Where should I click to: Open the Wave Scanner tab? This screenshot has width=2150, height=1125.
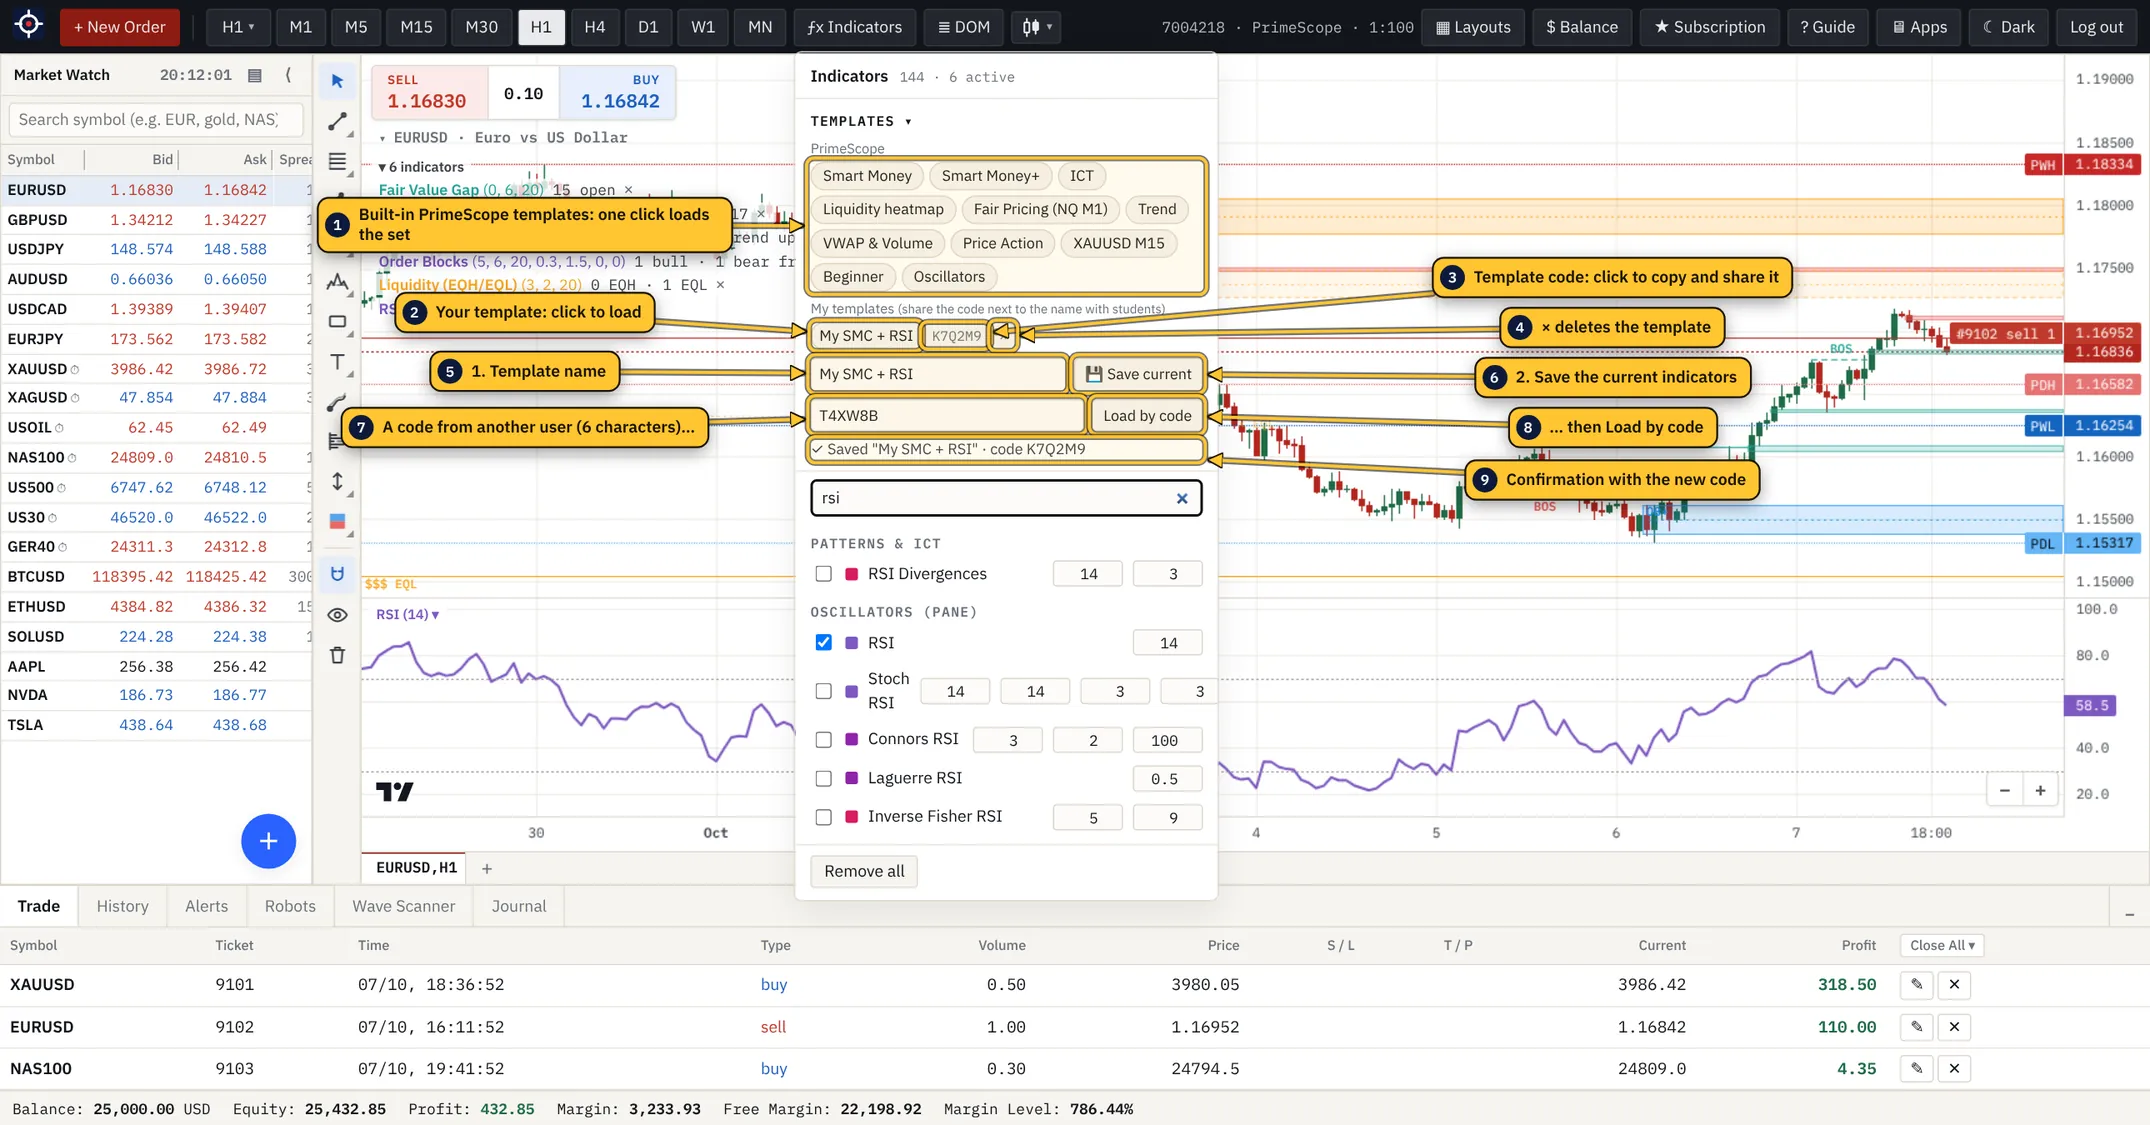tap(403, 906)
